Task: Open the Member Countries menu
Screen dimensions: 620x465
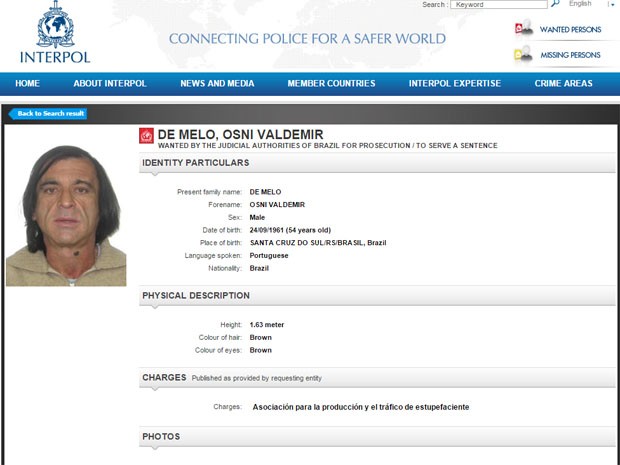Action: click(x=331, y=83)
